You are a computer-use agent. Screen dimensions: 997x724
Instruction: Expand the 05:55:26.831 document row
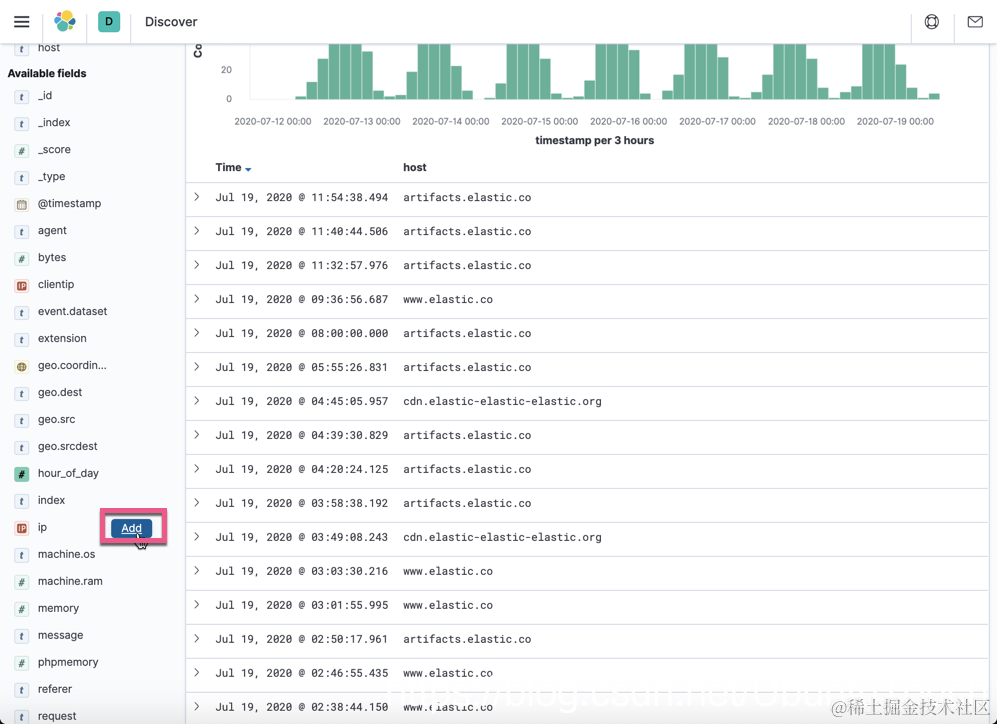(x=196, y=367)
